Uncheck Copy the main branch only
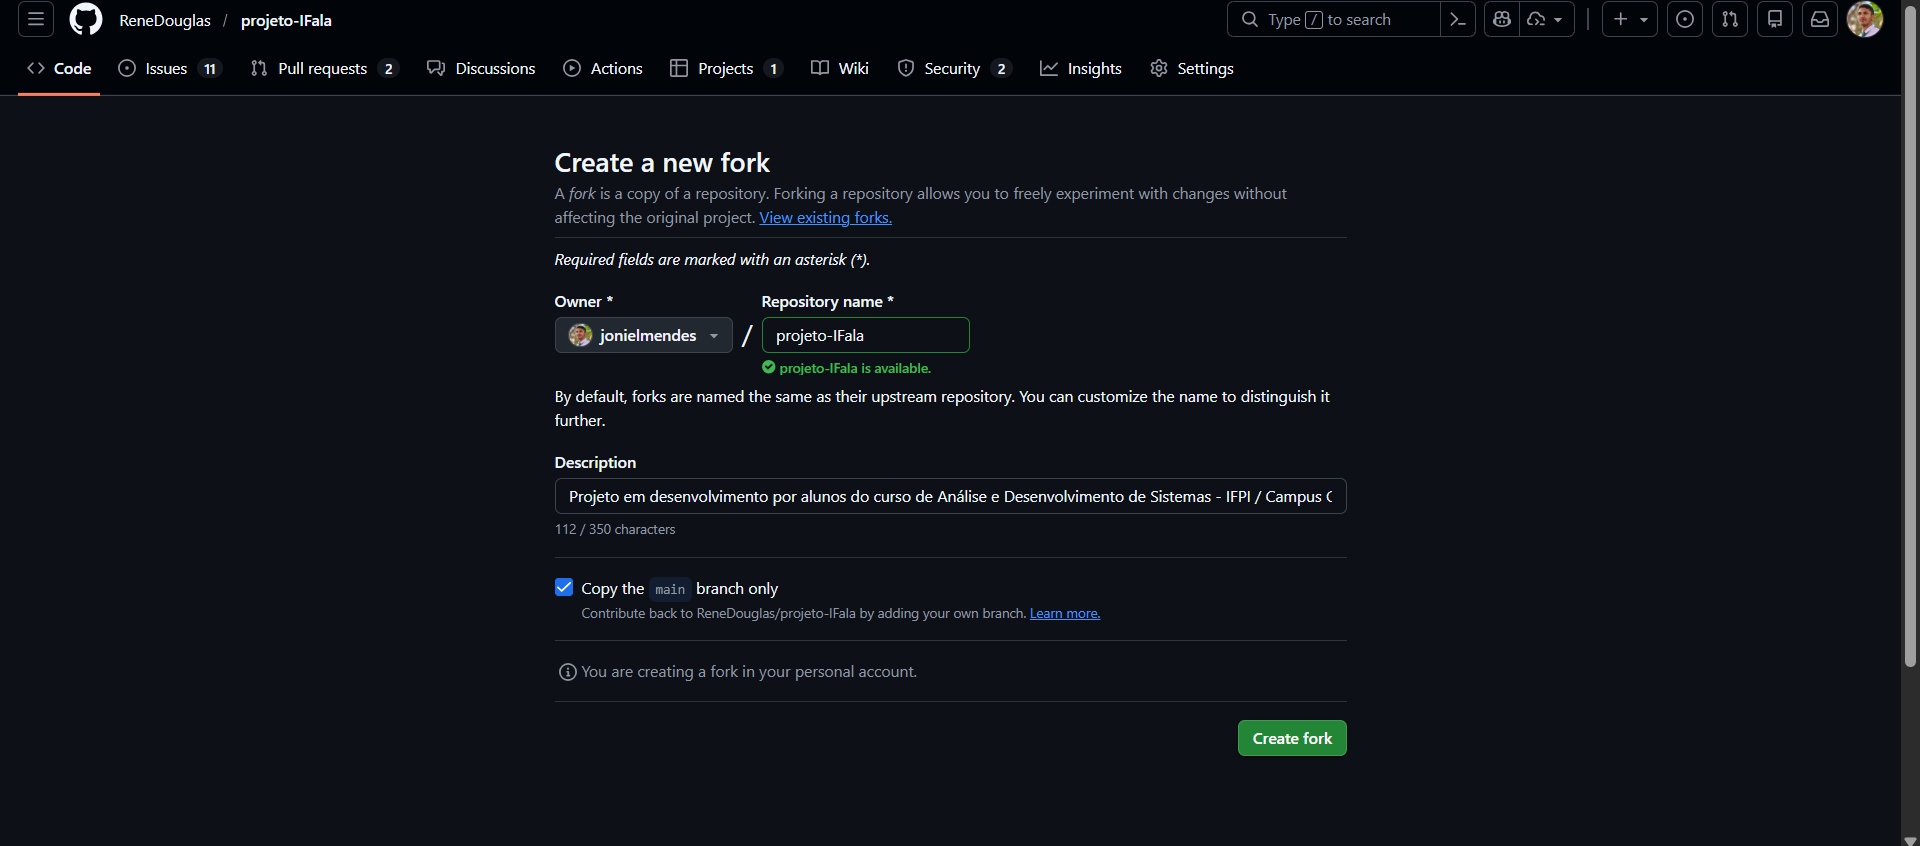The height and width of the screenshot is (846, 1920). tap(564, 587)
